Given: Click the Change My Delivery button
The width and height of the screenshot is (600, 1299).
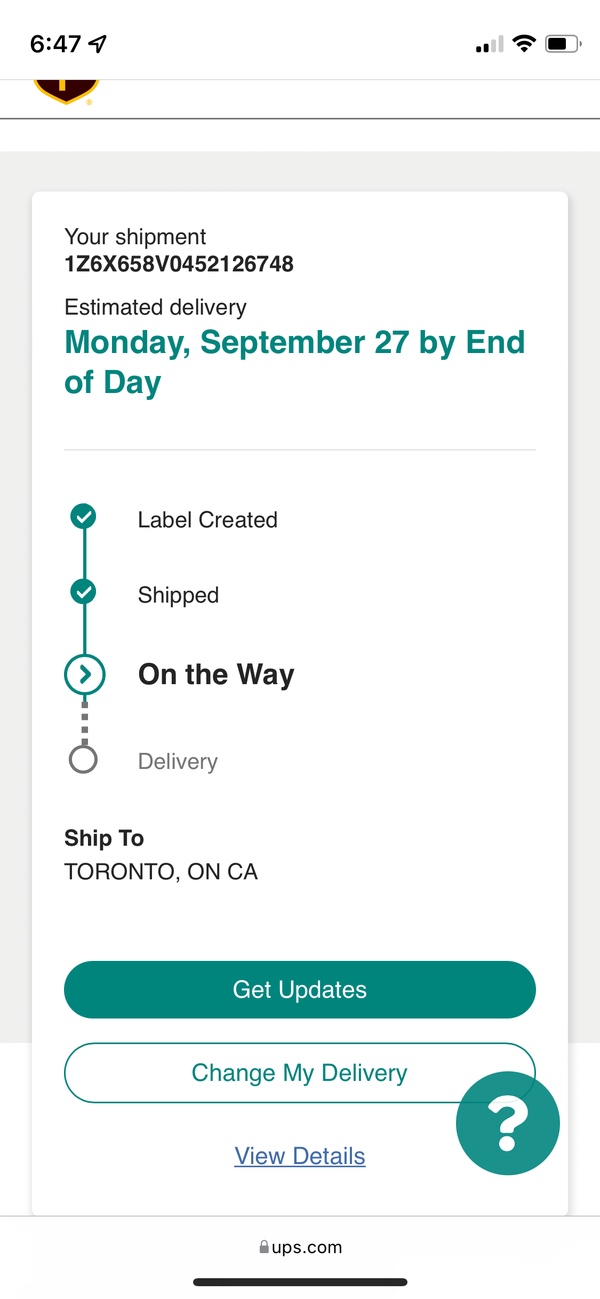Looking at the screenshot, I should tap(300, 1073).
